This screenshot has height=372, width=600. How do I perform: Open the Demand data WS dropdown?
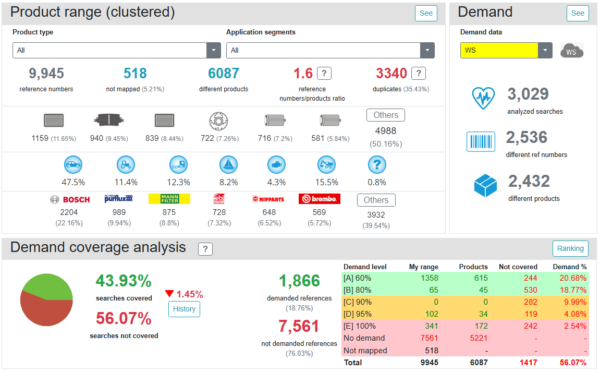[506, 50]
